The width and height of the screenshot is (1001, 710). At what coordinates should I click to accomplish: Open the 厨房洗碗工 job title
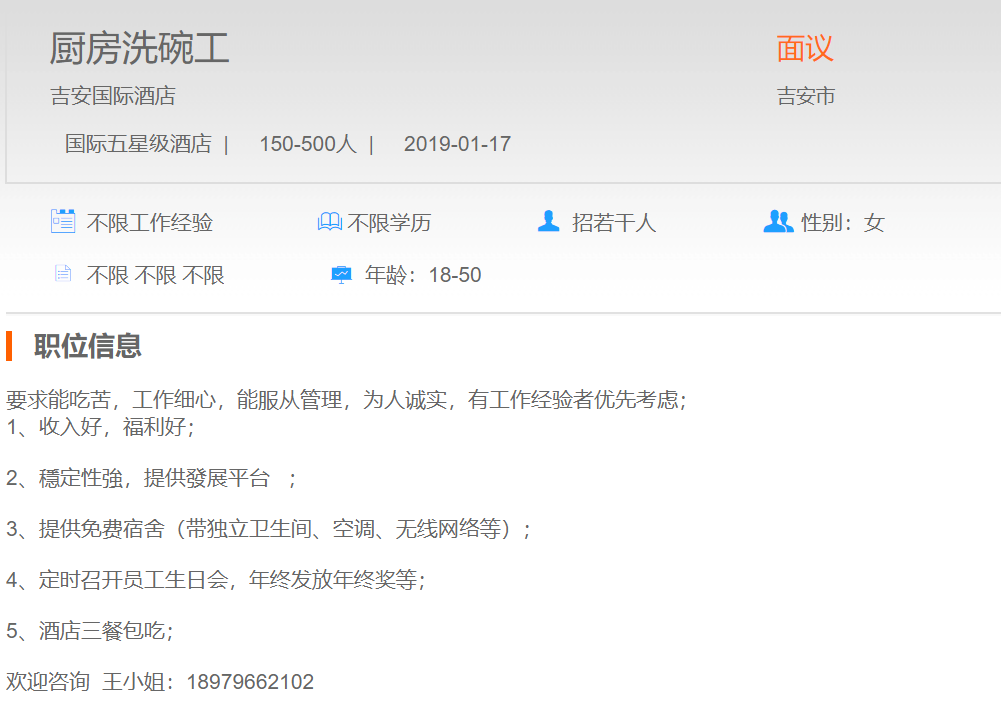[x=140, y=48]
